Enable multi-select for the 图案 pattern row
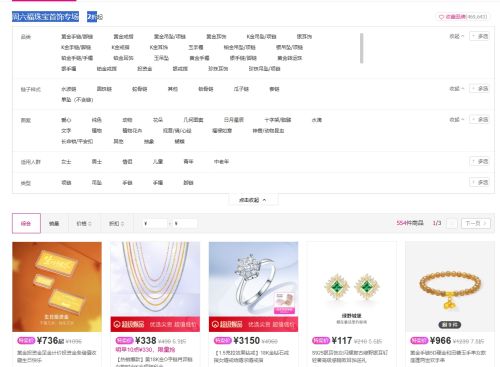Image resolution: width=500 pixels, height=367 pixels. coord(479,119)
